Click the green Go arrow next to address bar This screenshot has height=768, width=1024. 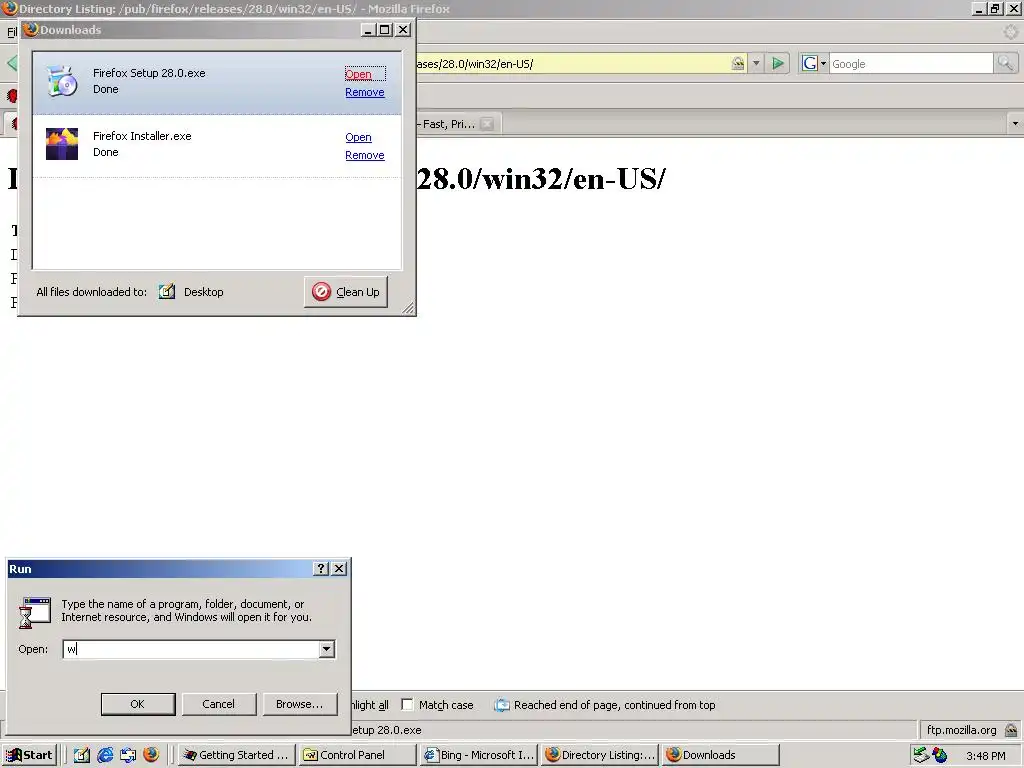tap(778, 63)
